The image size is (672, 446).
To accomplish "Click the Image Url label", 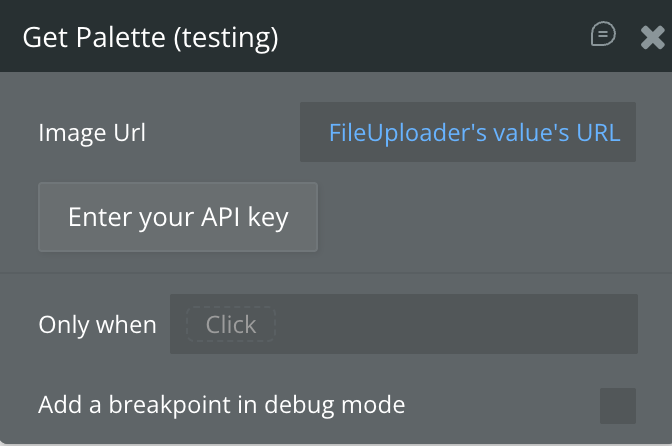I will pos(92,132).
